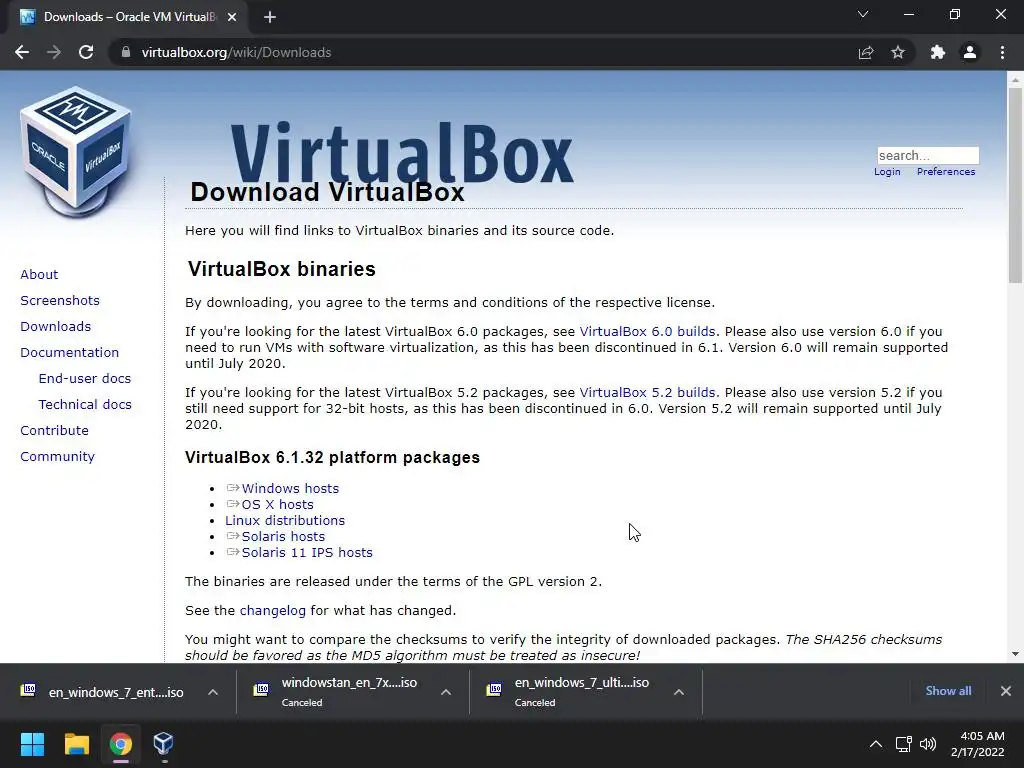Screen dimensions: 1024x768
Task: Click the ISO file icon of windowstan_en_7x
Action: point(261,690)
